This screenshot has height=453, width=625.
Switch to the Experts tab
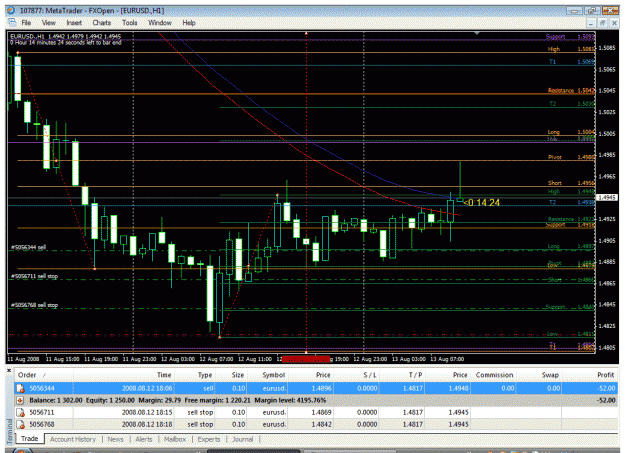[209, 439]
